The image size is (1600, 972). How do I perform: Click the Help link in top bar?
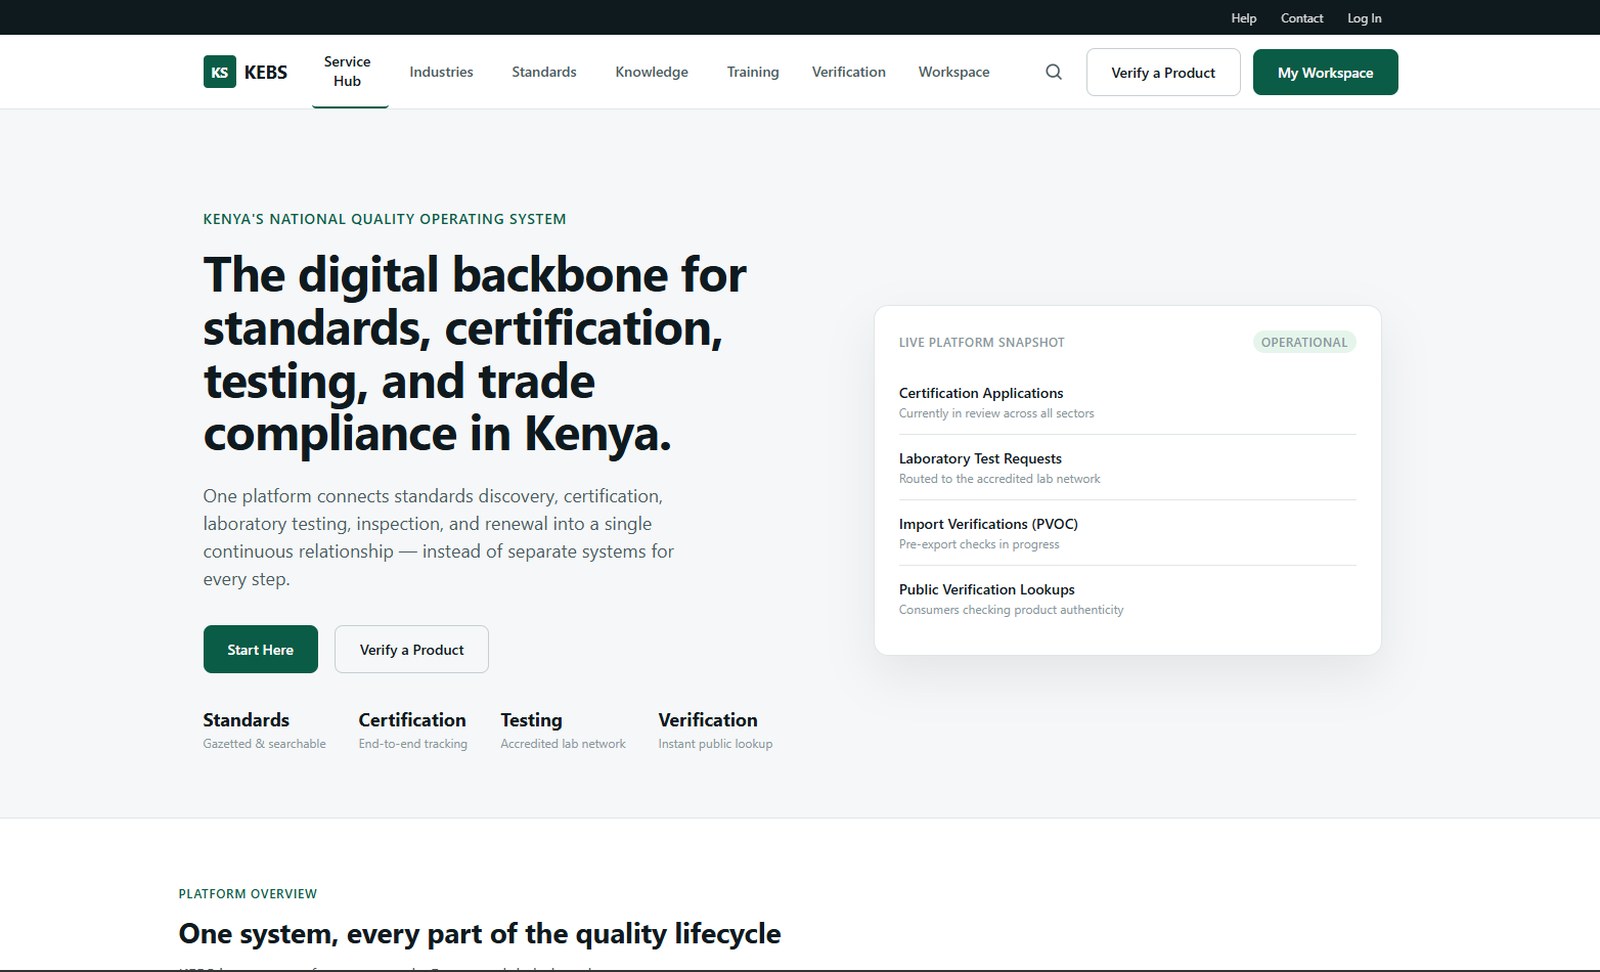pyautogui.click(x=1244, y=18)
